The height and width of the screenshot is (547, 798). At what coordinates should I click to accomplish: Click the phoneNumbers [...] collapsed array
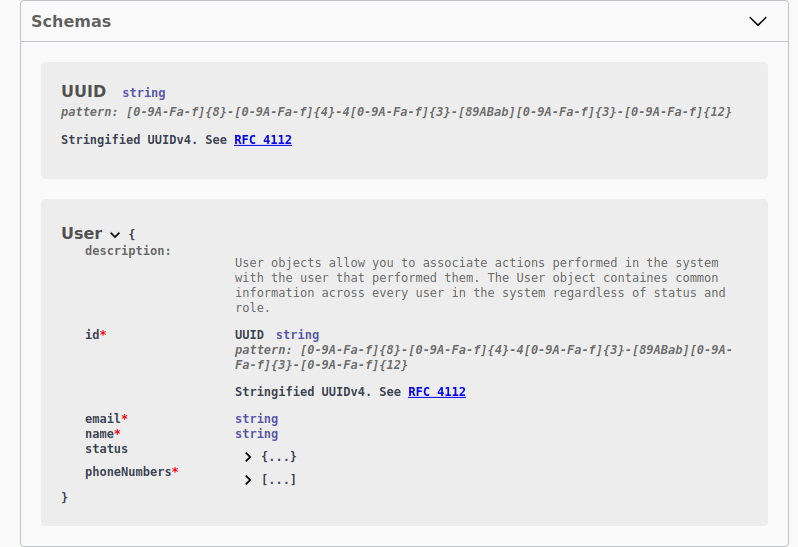pyautogui.click(x=279, y=480)
